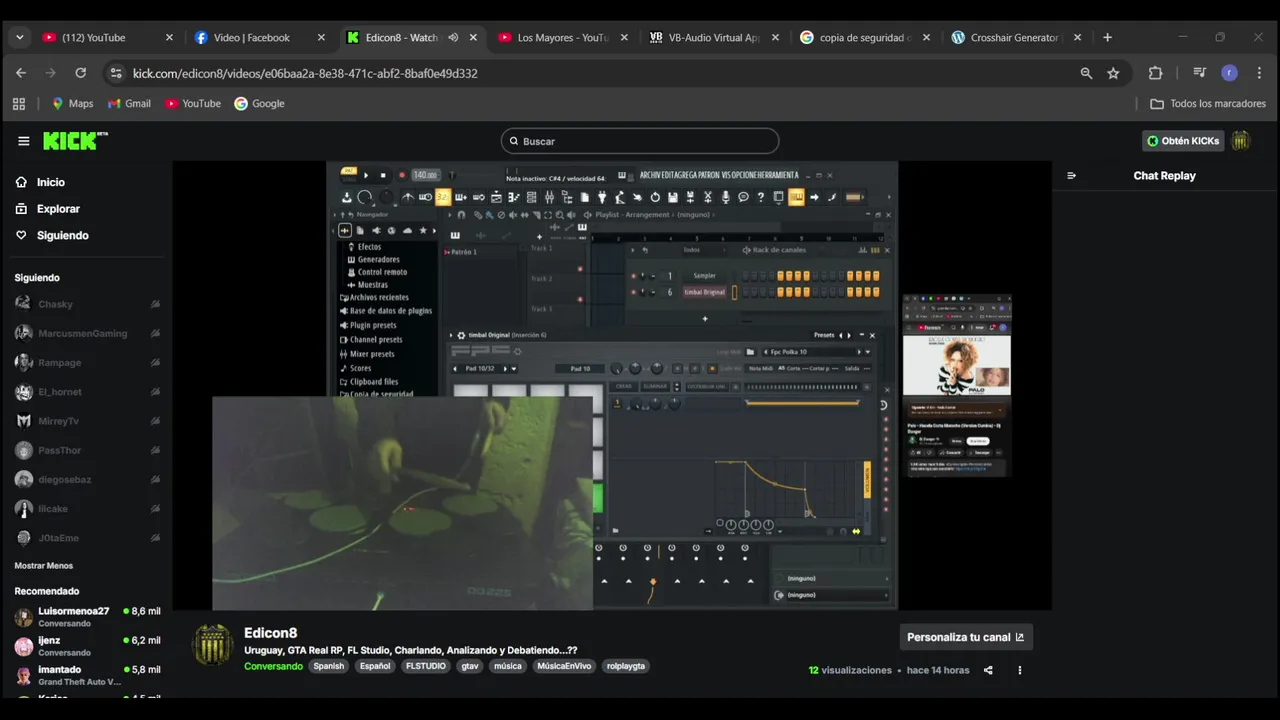Click the address bar URL
1280x720 pixels.
(305, 73)
